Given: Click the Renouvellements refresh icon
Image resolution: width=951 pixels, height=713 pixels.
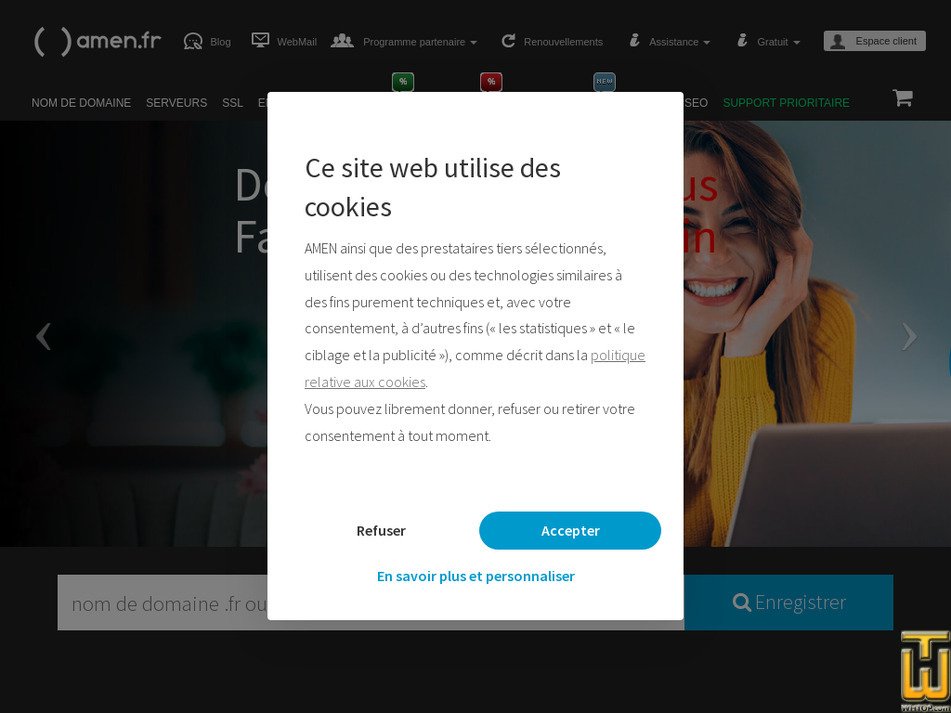Looking at the screenshot, I should click(508, 41).
